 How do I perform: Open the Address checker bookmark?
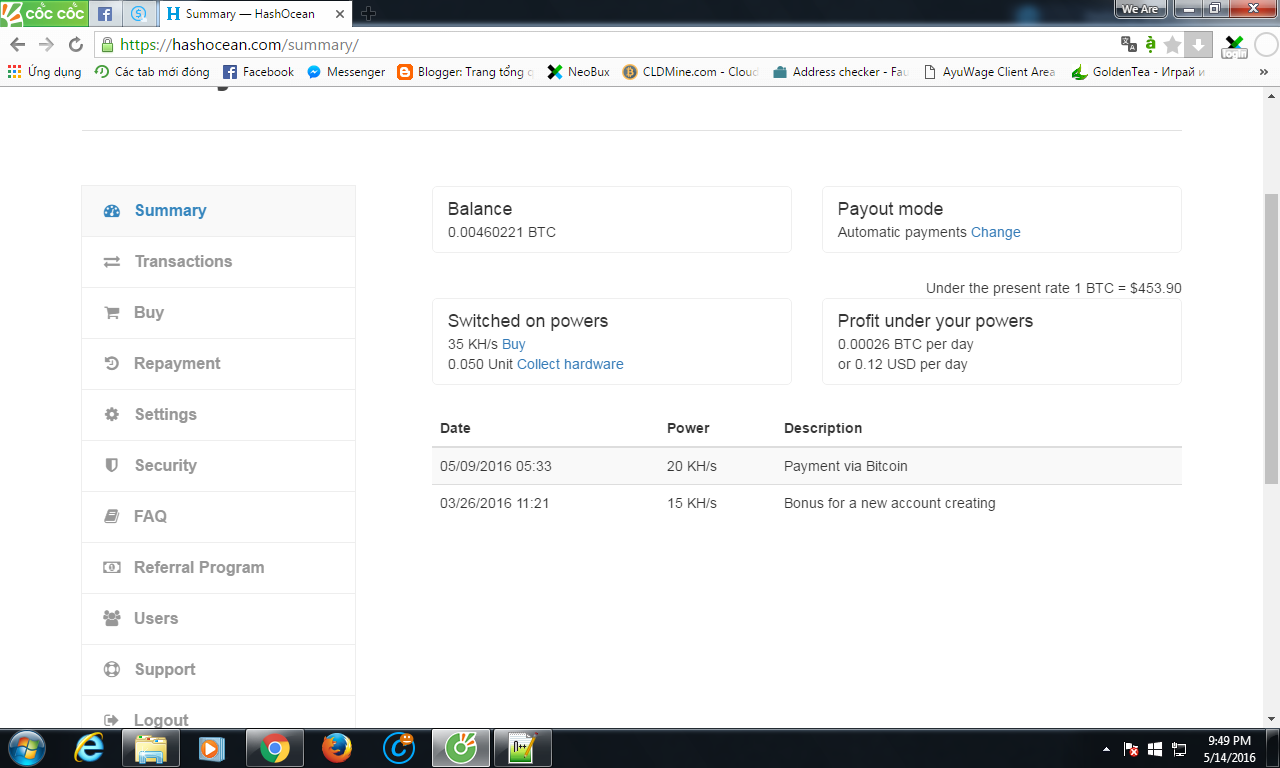click(841, 72)
